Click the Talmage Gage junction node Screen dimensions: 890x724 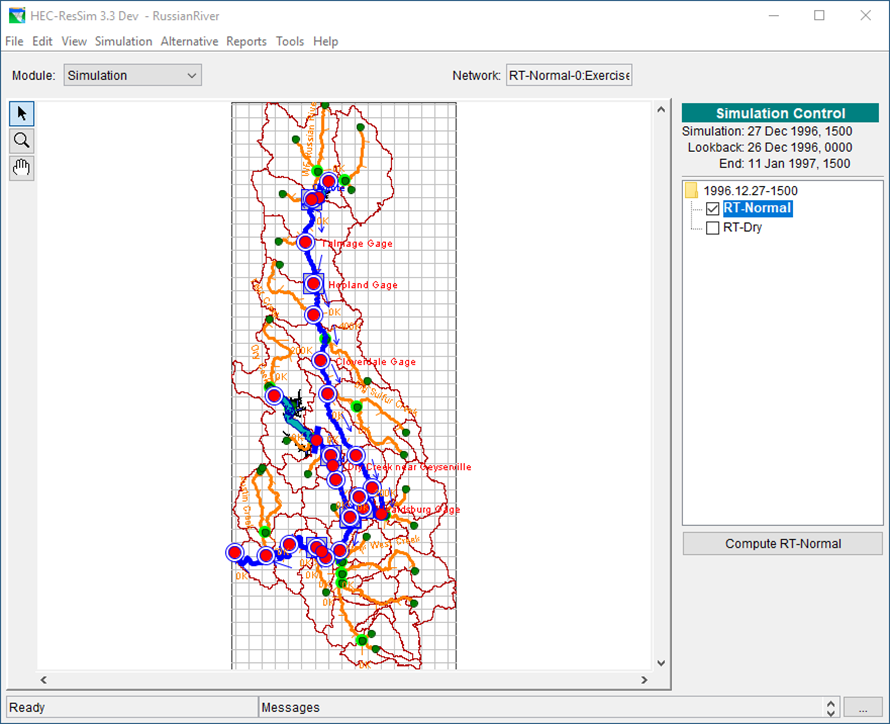(x=306, y=242)
